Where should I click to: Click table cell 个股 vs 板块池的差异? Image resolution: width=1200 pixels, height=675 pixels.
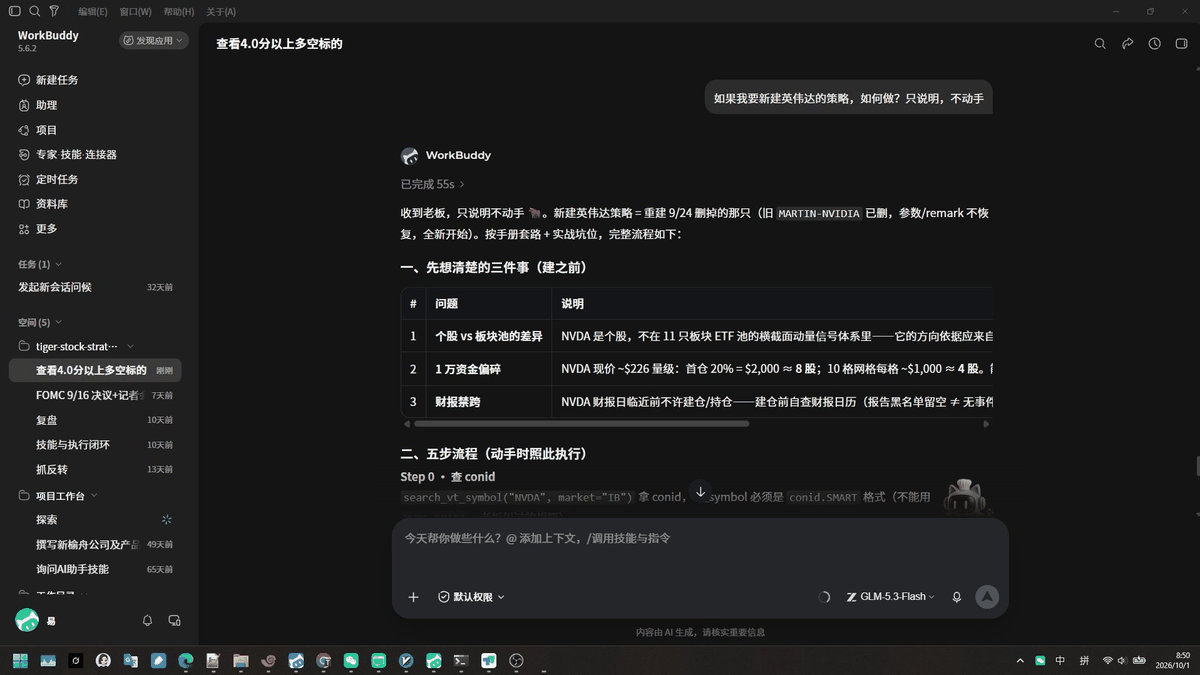pyautogui.click(x=488, y=336)
